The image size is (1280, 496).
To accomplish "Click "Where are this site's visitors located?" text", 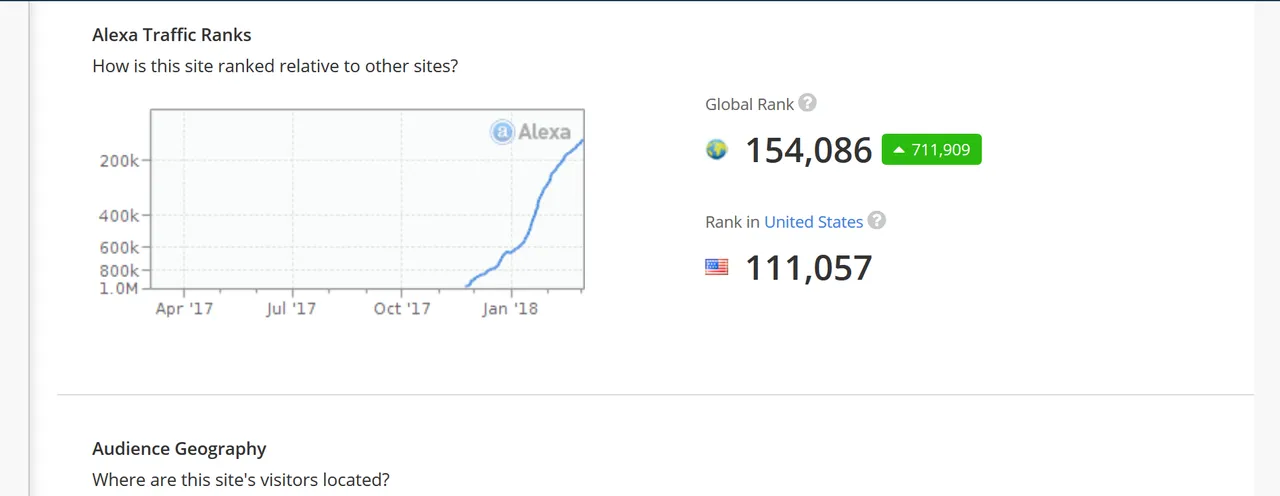I will (x=241, y=480).
